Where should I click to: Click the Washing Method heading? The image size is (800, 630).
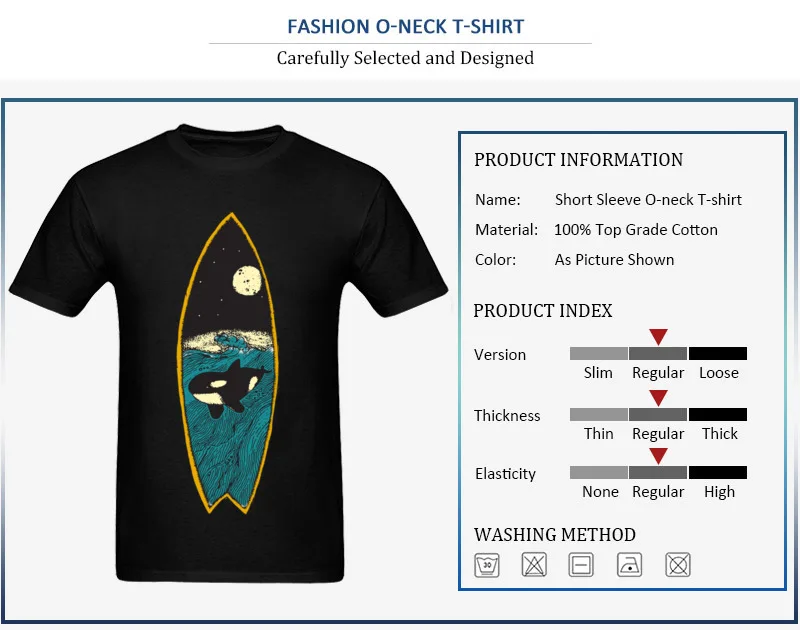[555, 535]
